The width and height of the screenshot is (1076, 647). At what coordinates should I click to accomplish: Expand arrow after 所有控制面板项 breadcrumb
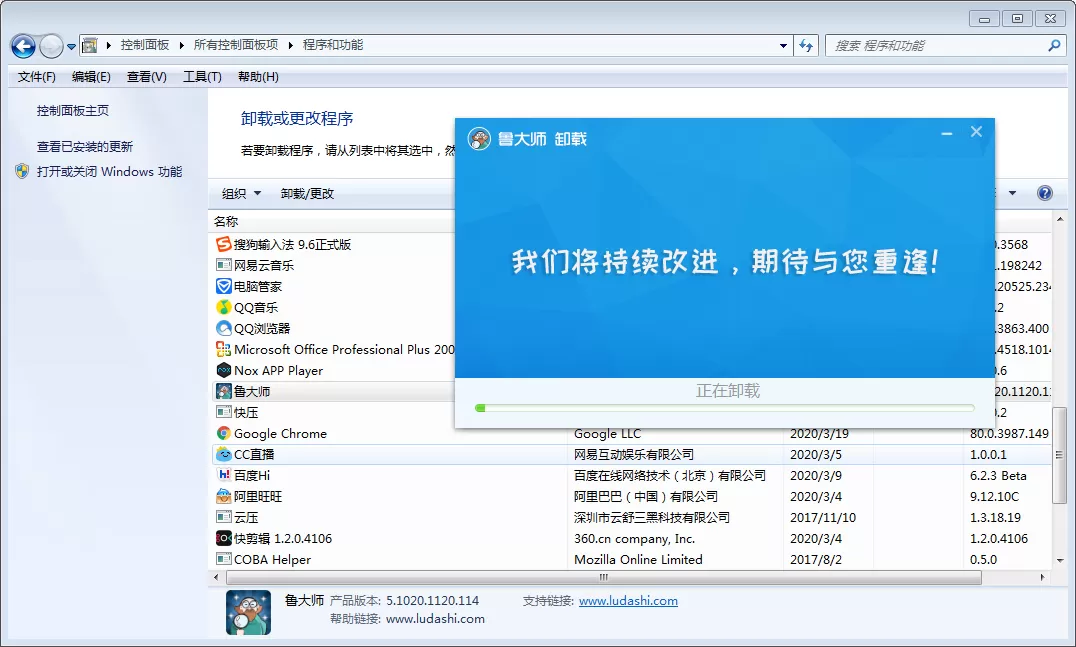pyautogui.click(x=290, y=45)
